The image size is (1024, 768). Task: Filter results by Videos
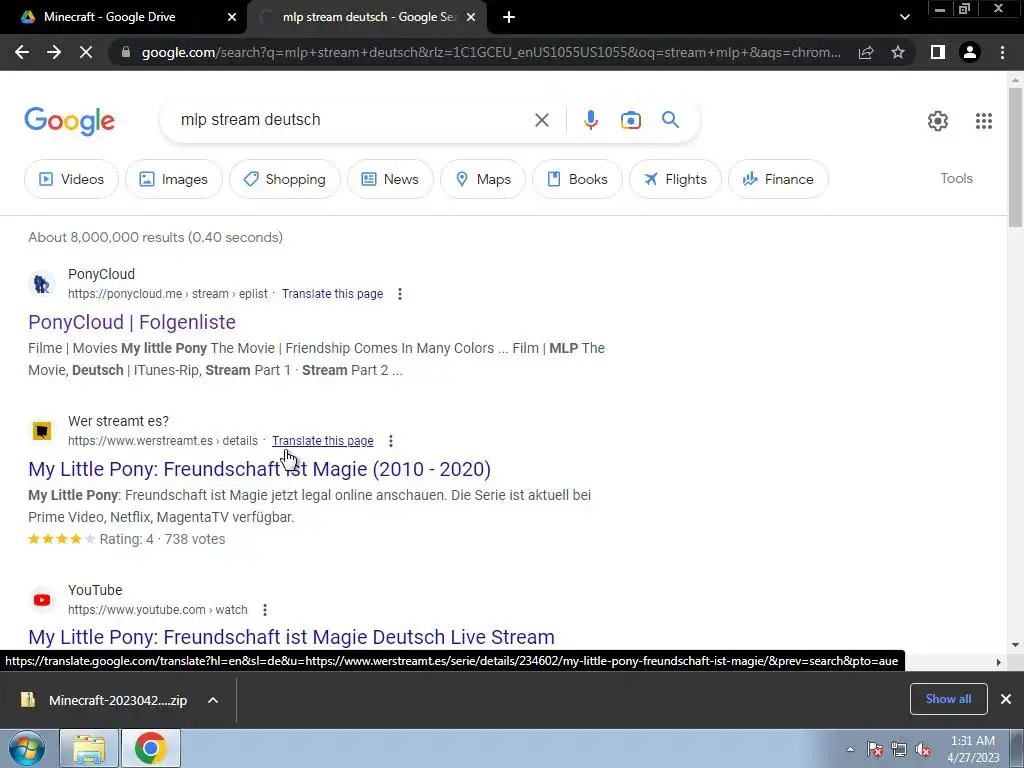[72, 179]
